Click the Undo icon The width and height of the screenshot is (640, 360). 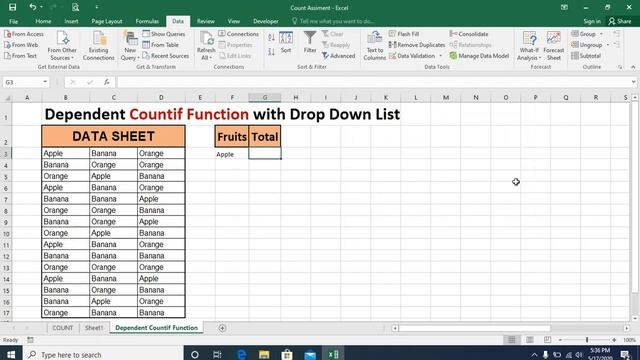pos(33,7)
